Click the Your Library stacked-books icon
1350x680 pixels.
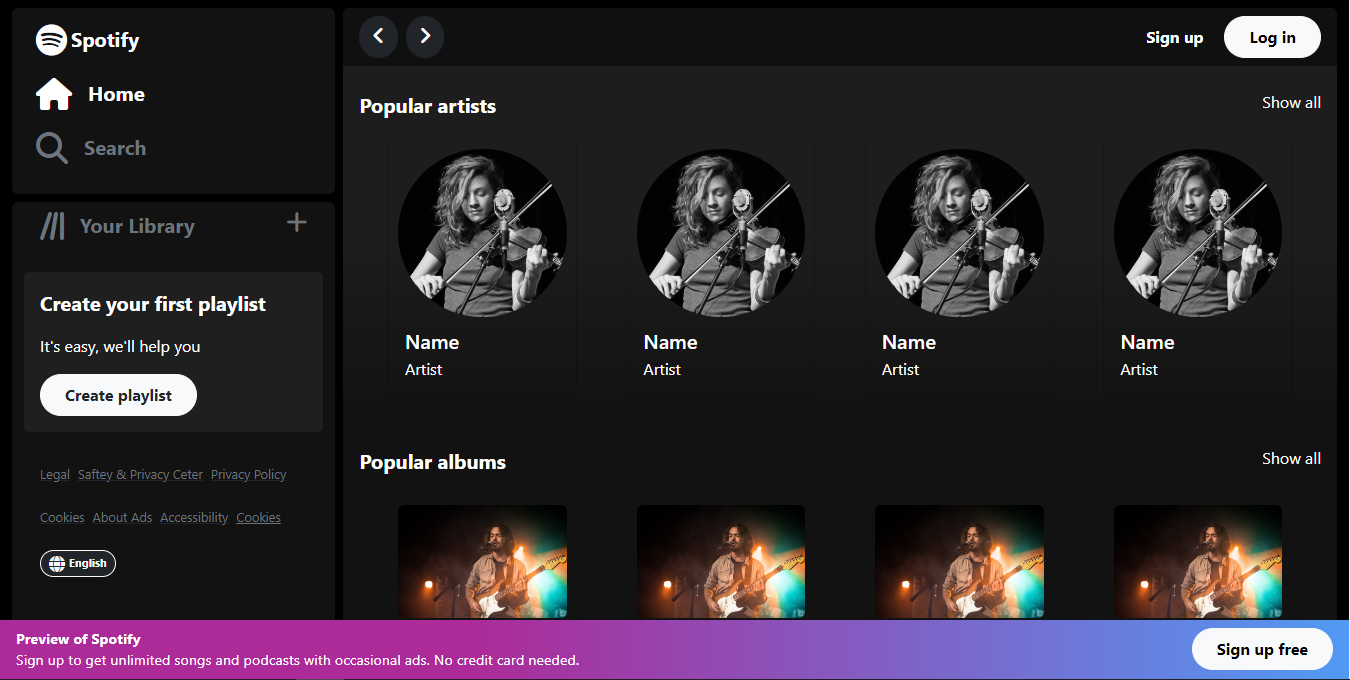(52, 227)
